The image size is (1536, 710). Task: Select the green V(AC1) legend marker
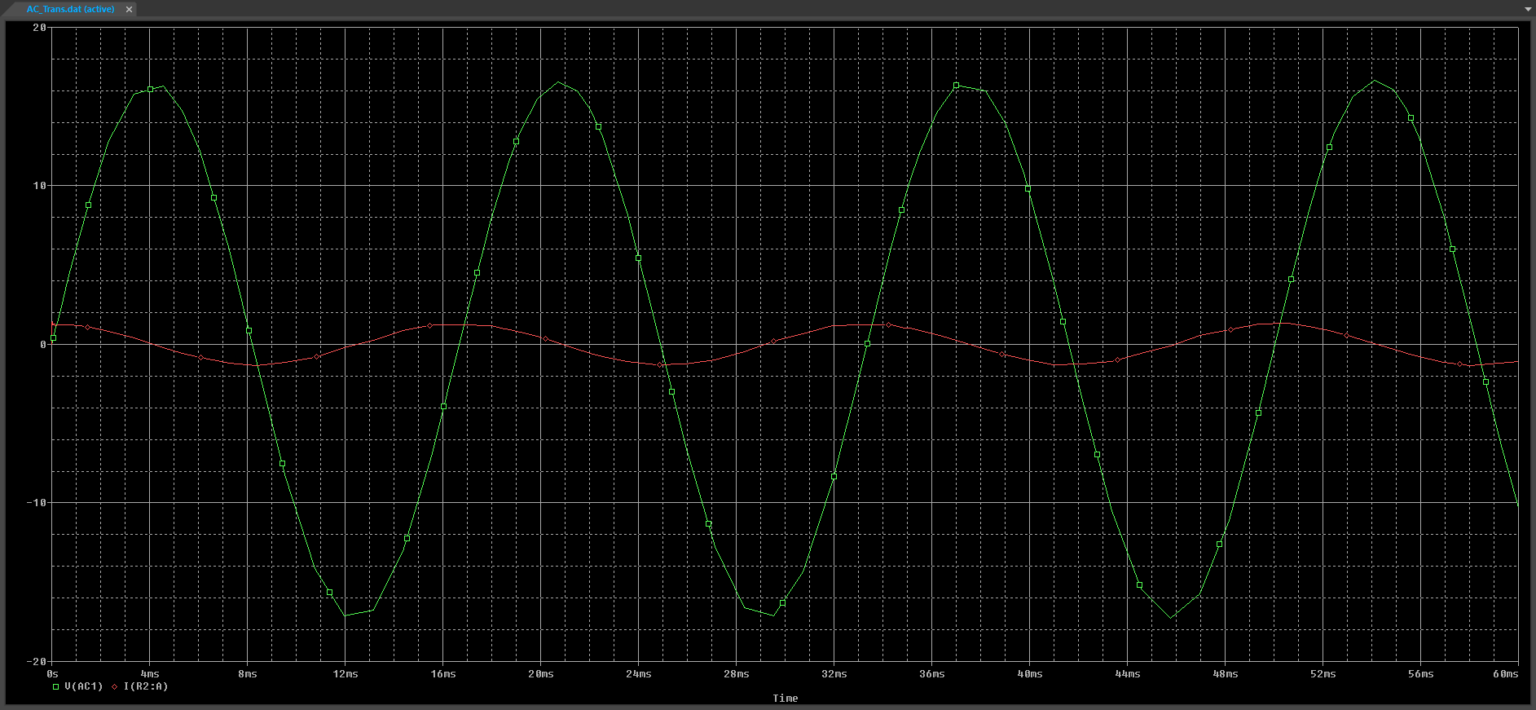pyautogui.click(x=56, y=687)
